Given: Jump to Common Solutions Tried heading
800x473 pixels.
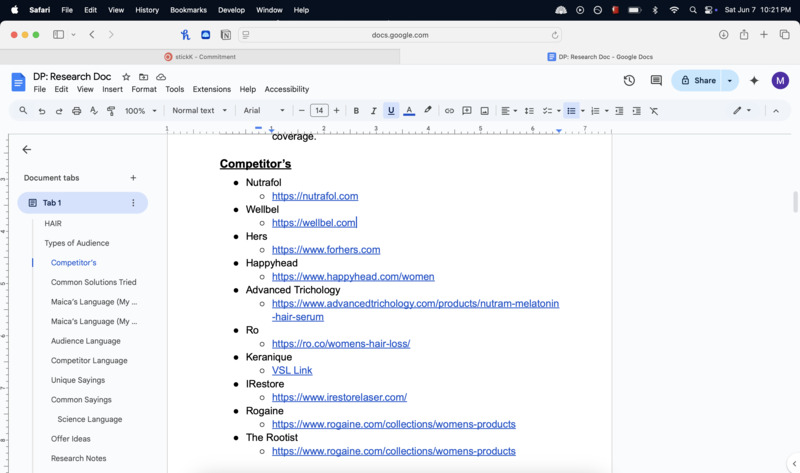Looking at the screenshot, I should click(x=93, y=282).
